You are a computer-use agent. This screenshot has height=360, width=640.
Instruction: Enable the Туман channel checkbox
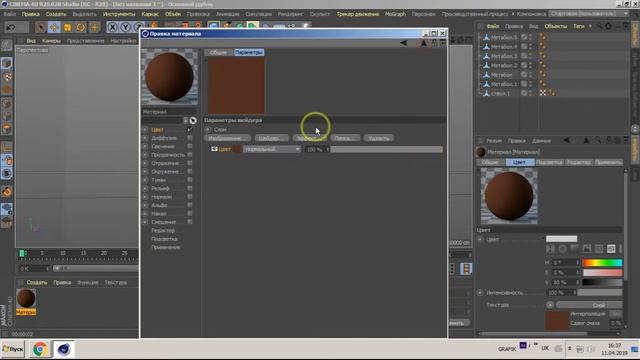tap(190, 180)
